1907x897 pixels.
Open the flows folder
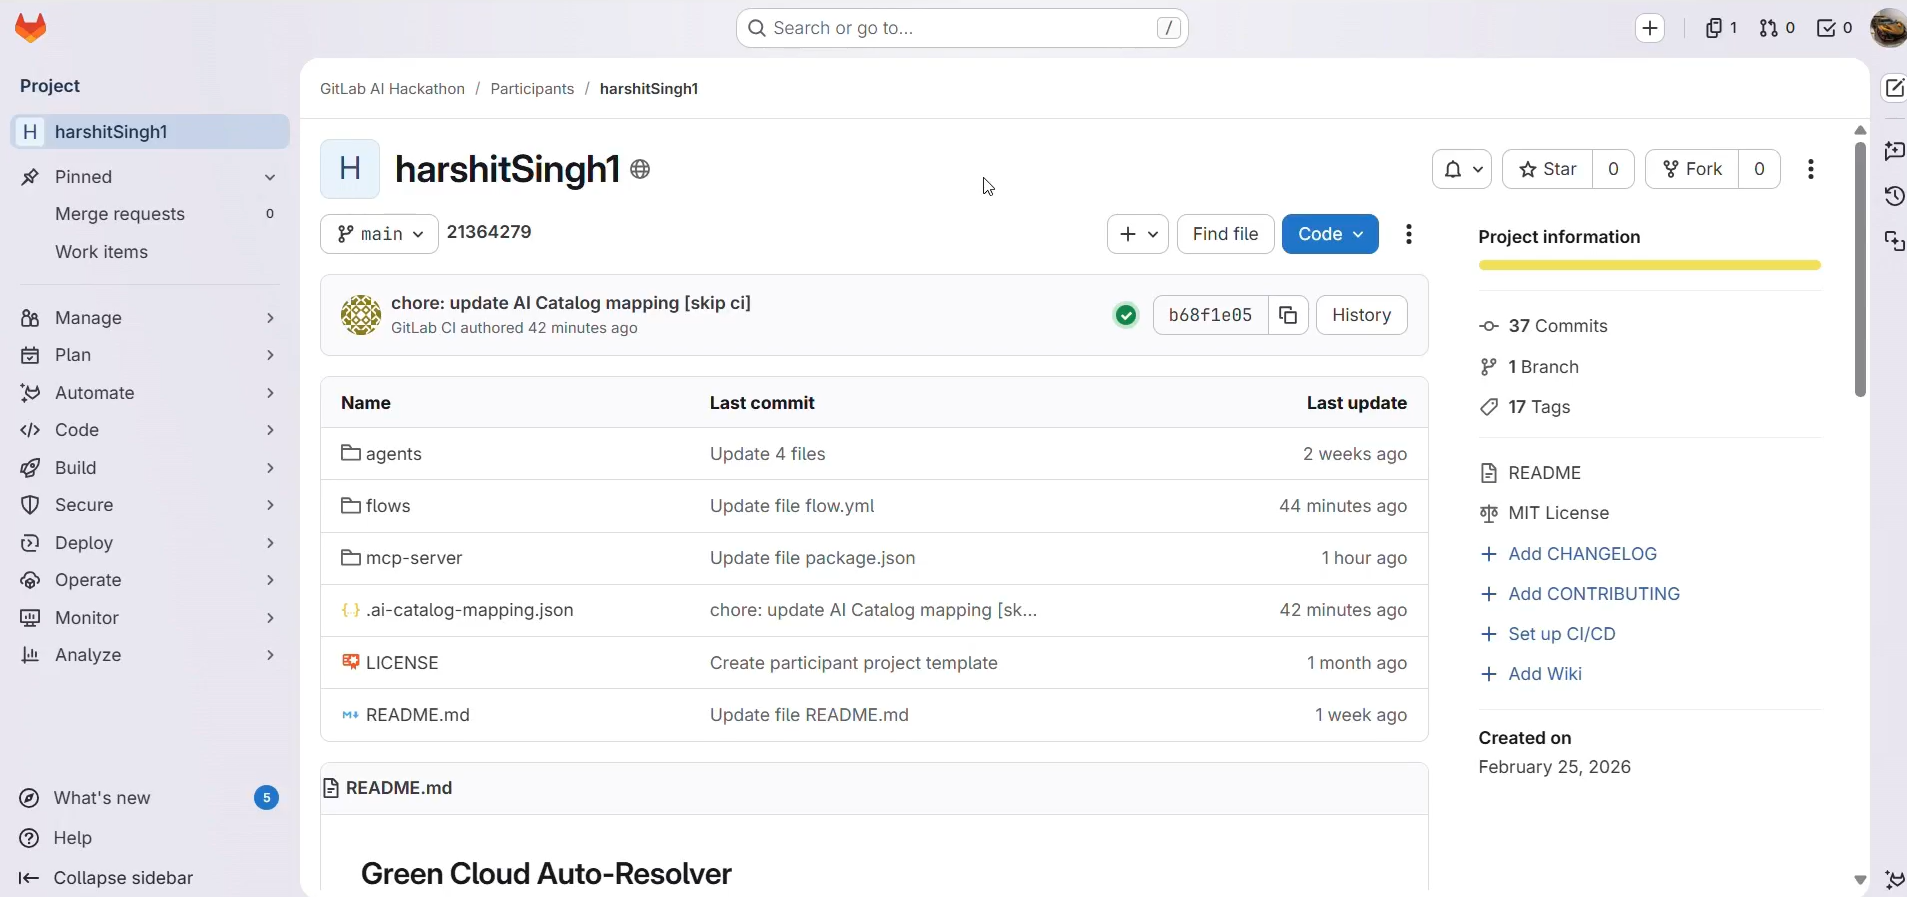click(x=388, y=506)
